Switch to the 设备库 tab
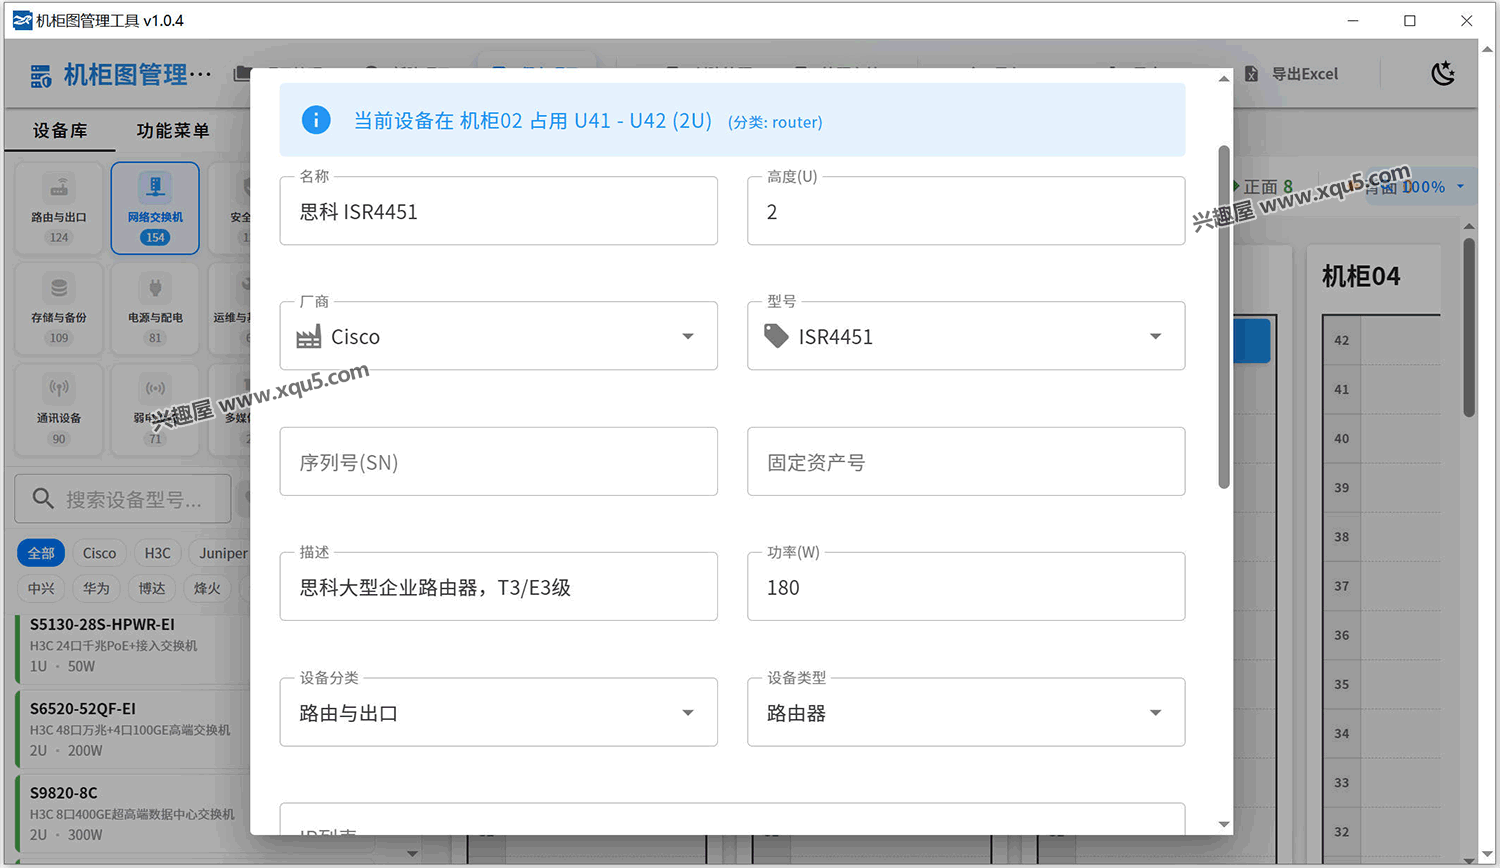The image size is (1500, 868). [x=60, y=131]
